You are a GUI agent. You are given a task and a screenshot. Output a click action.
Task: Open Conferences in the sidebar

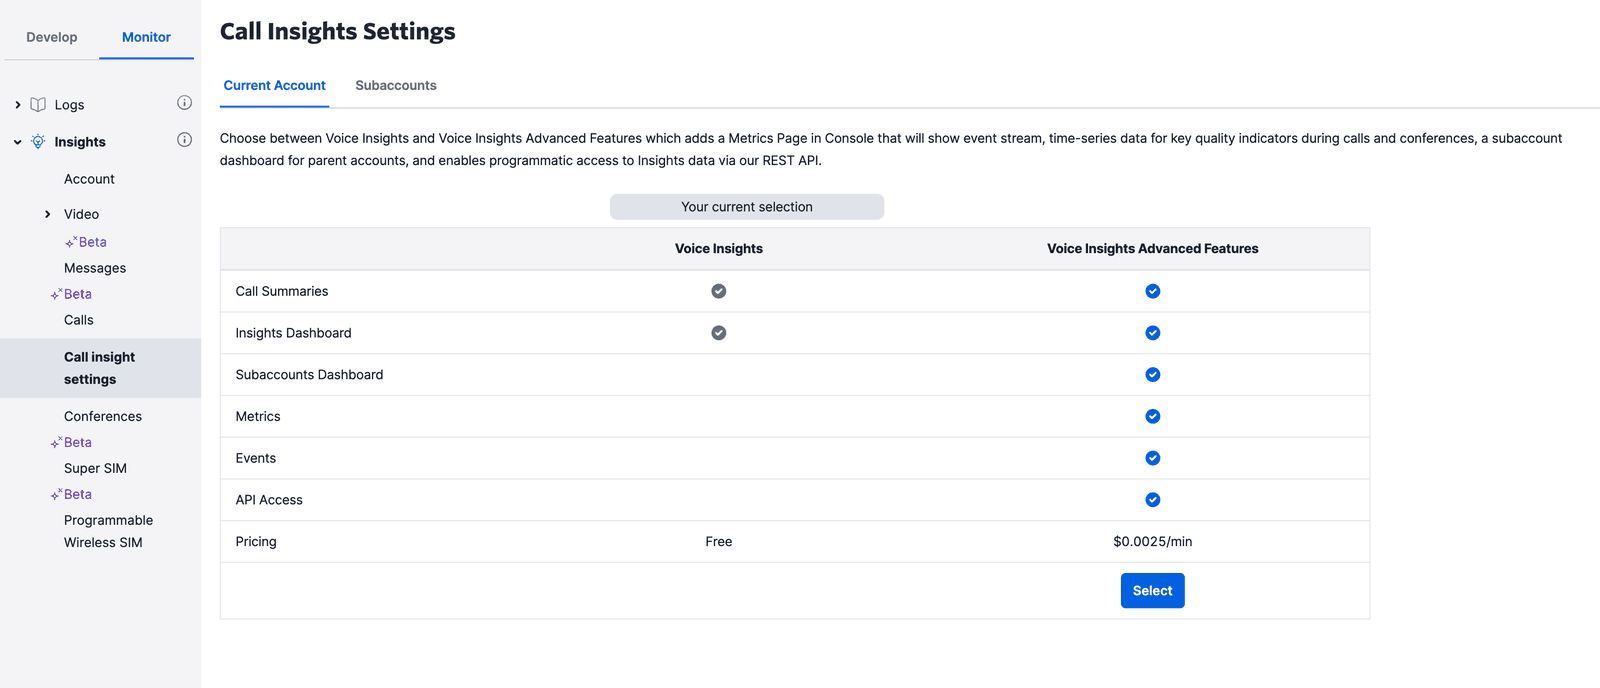pos(103,416)
